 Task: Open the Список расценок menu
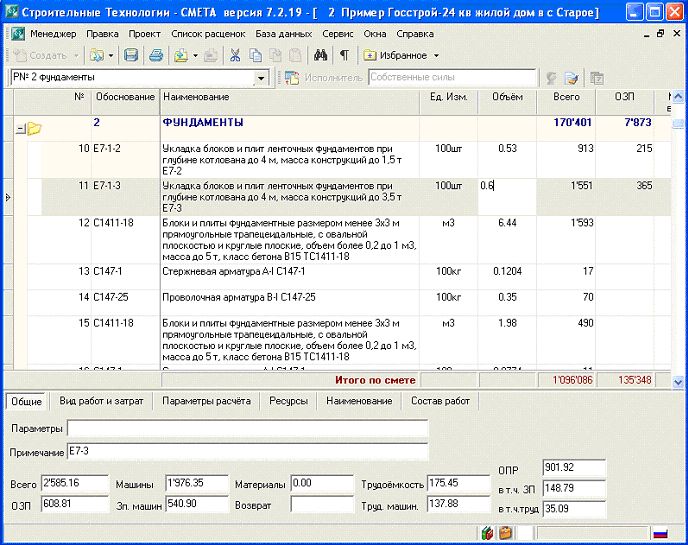click(208, 34)
